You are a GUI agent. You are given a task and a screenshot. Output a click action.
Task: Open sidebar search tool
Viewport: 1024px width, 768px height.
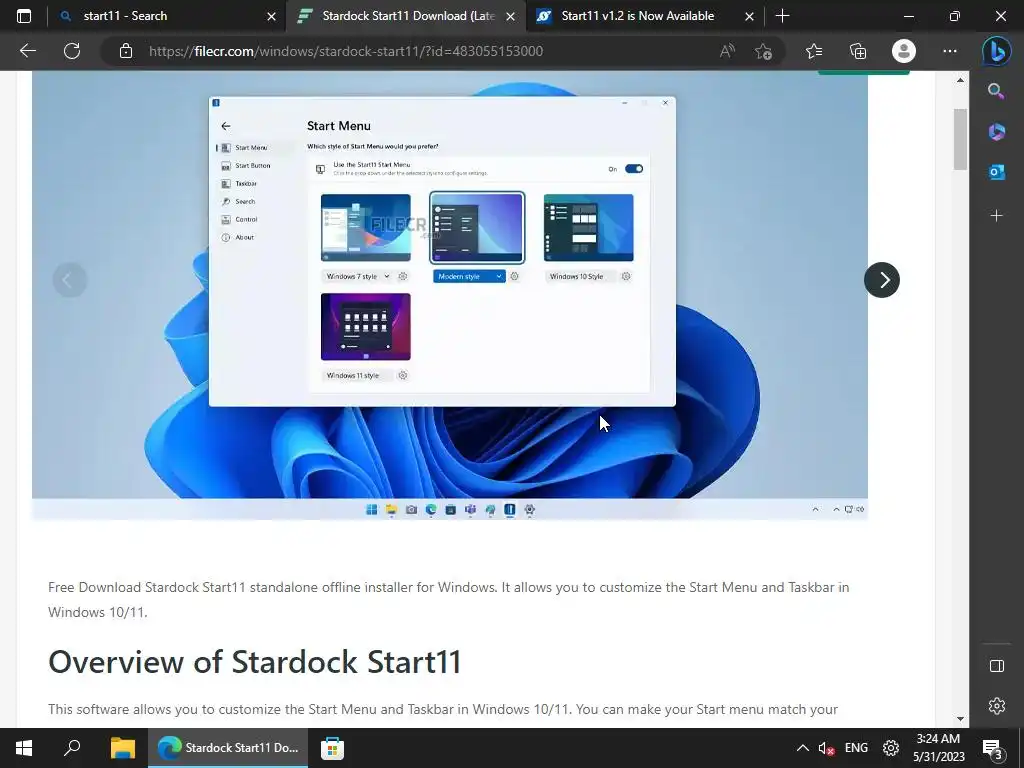pyautogui.click(x=996, y=91)
